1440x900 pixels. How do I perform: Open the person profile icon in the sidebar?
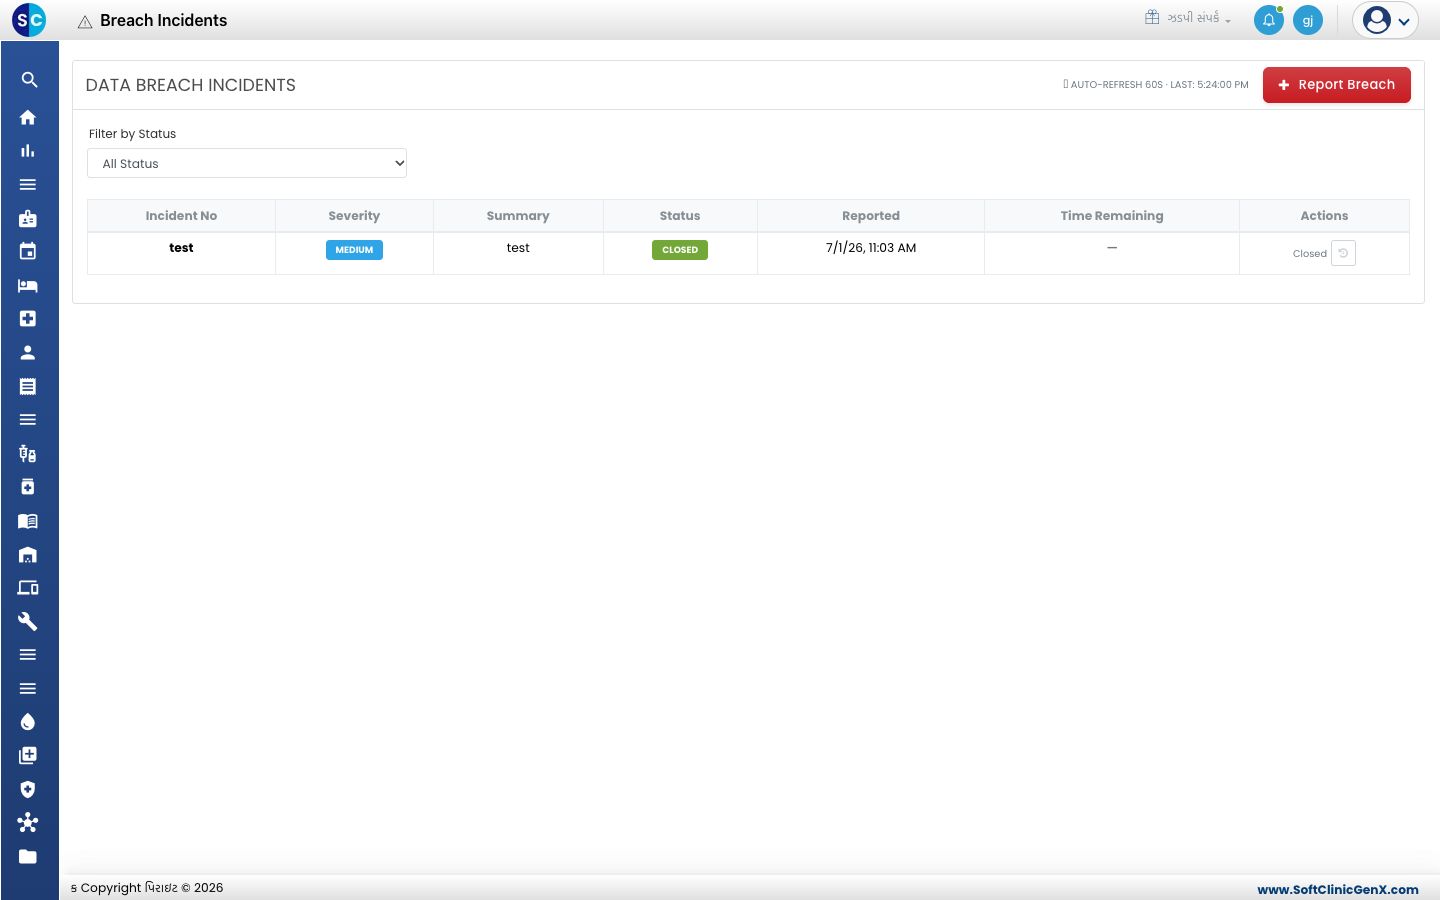(28, 353)
